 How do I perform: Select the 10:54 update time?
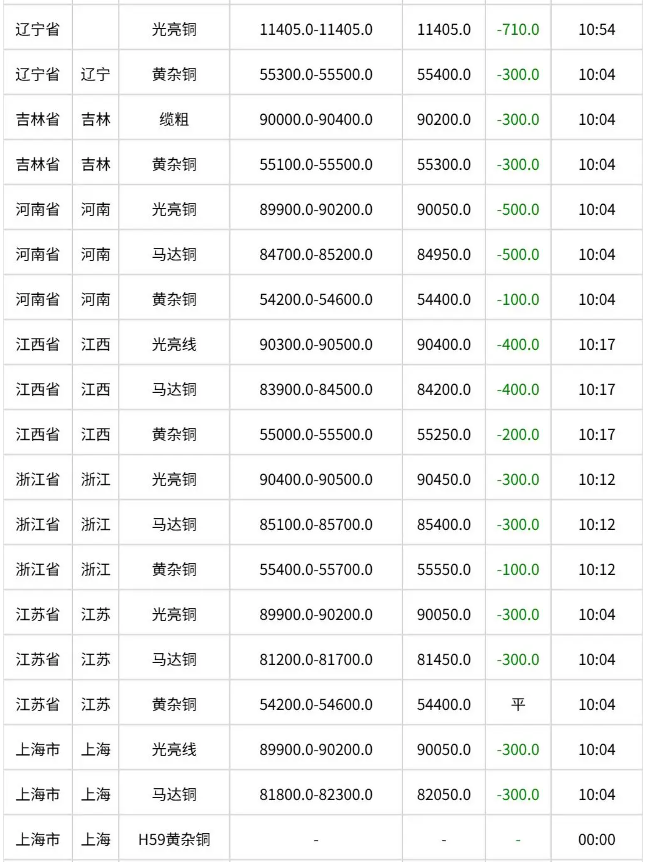597,29
